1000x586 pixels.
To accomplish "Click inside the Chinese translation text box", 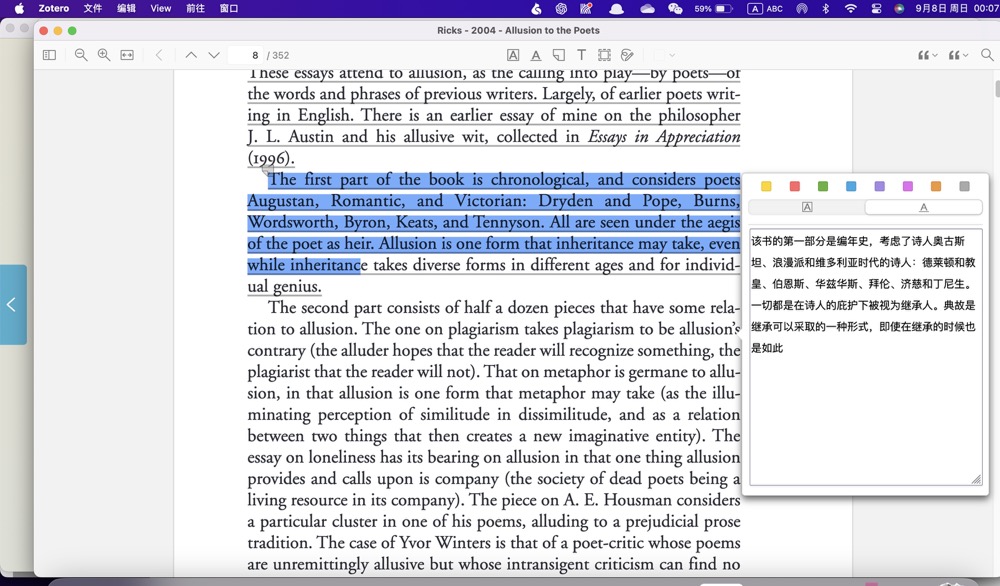I will pyautogui.click(x=865, y=356).
